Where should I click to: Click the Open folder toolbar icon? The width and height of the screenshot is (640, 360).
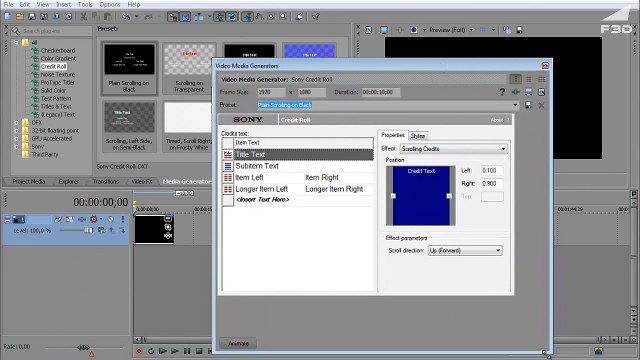coord(20,17)
